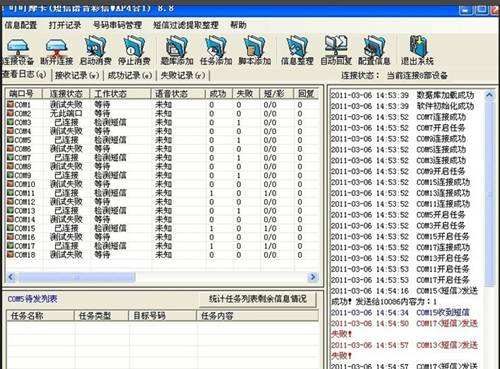Click the 短/彩 column header
The image size is (500, 369).
[x=276, y=94]
